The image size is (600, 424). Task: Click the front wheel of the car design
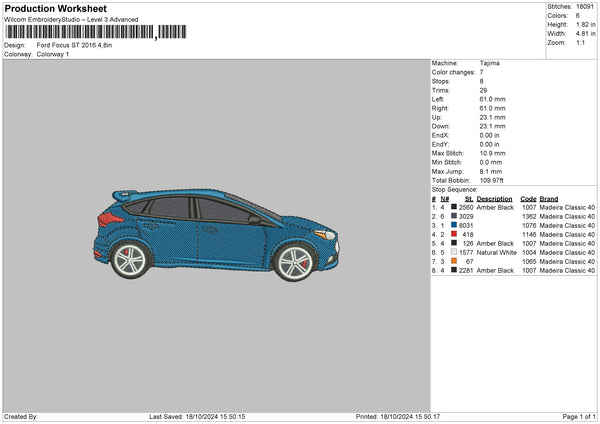click(x=296, y=260)
